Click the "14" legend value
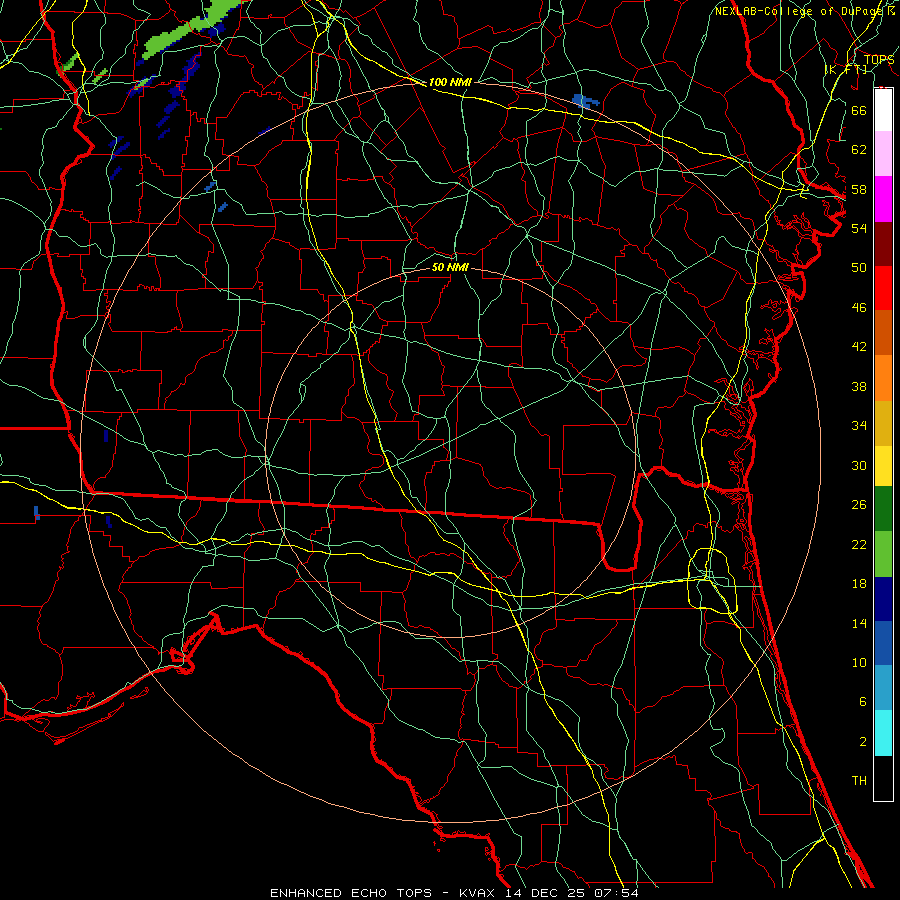The image size is (900, 900). click(859, 623)
